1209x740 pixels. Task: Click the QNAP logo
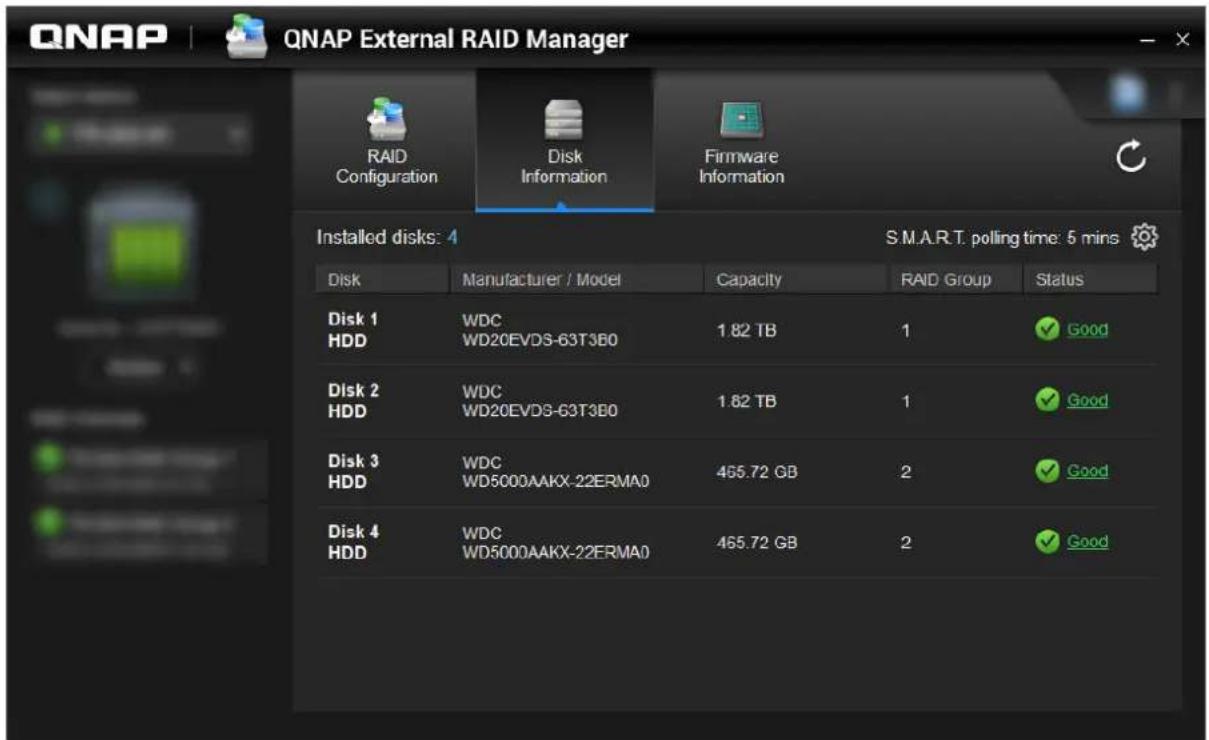point(98,38)
